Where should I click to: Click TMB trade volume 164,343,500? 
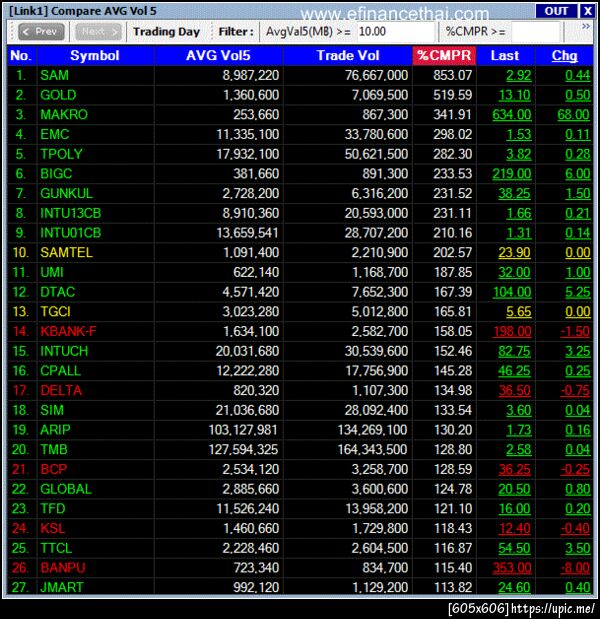tap(372, 450)
